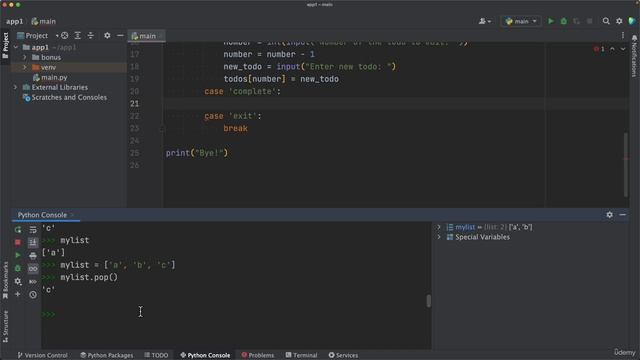
Task: Click the Python Console button in bottom bar
Action: (x=205, y=355)
